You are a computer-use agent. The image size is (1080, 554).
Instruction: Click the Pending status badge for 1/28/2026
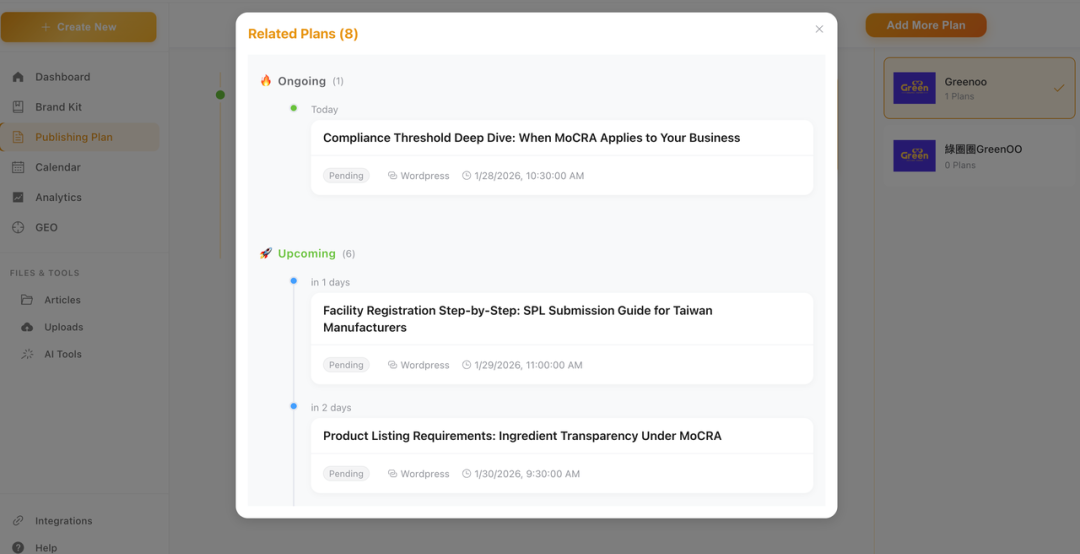click(x=346, y=176)
